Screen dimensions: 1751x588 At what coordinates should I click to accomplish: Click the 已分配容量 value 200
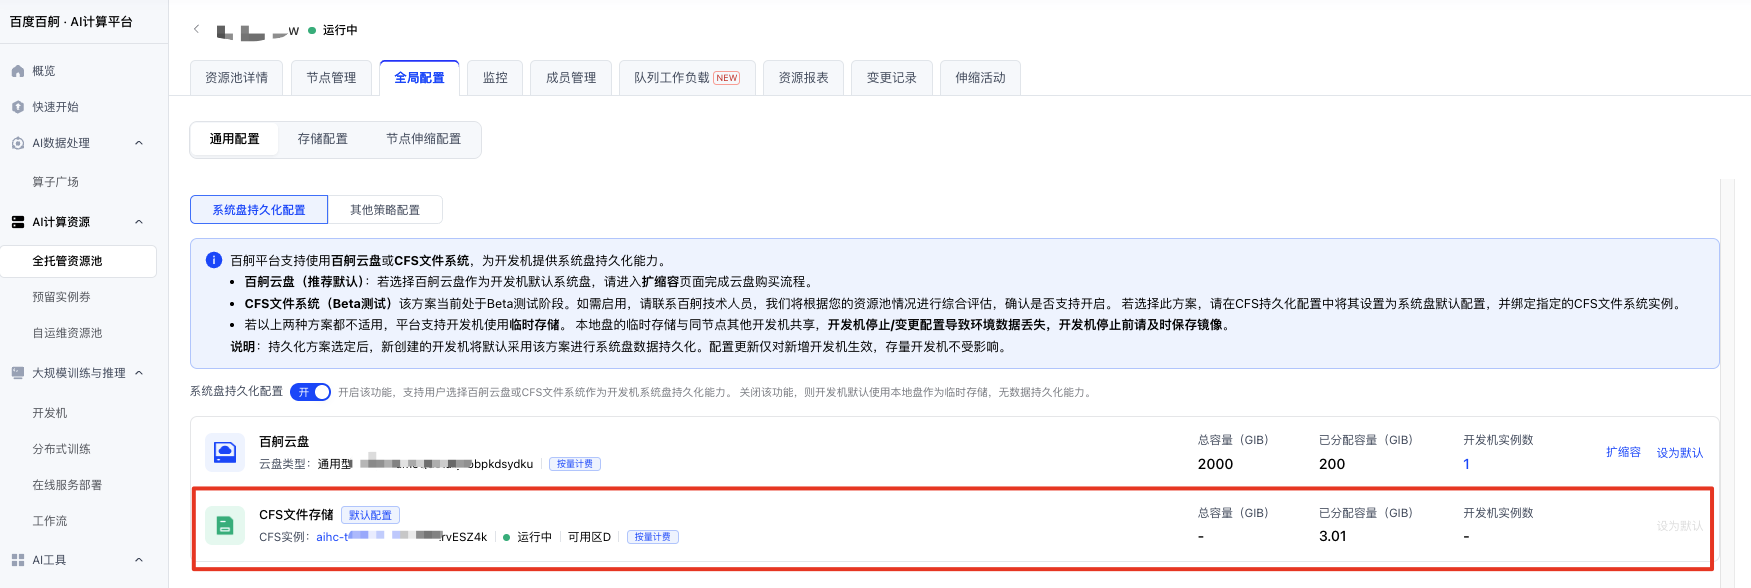click(1332, 464)
